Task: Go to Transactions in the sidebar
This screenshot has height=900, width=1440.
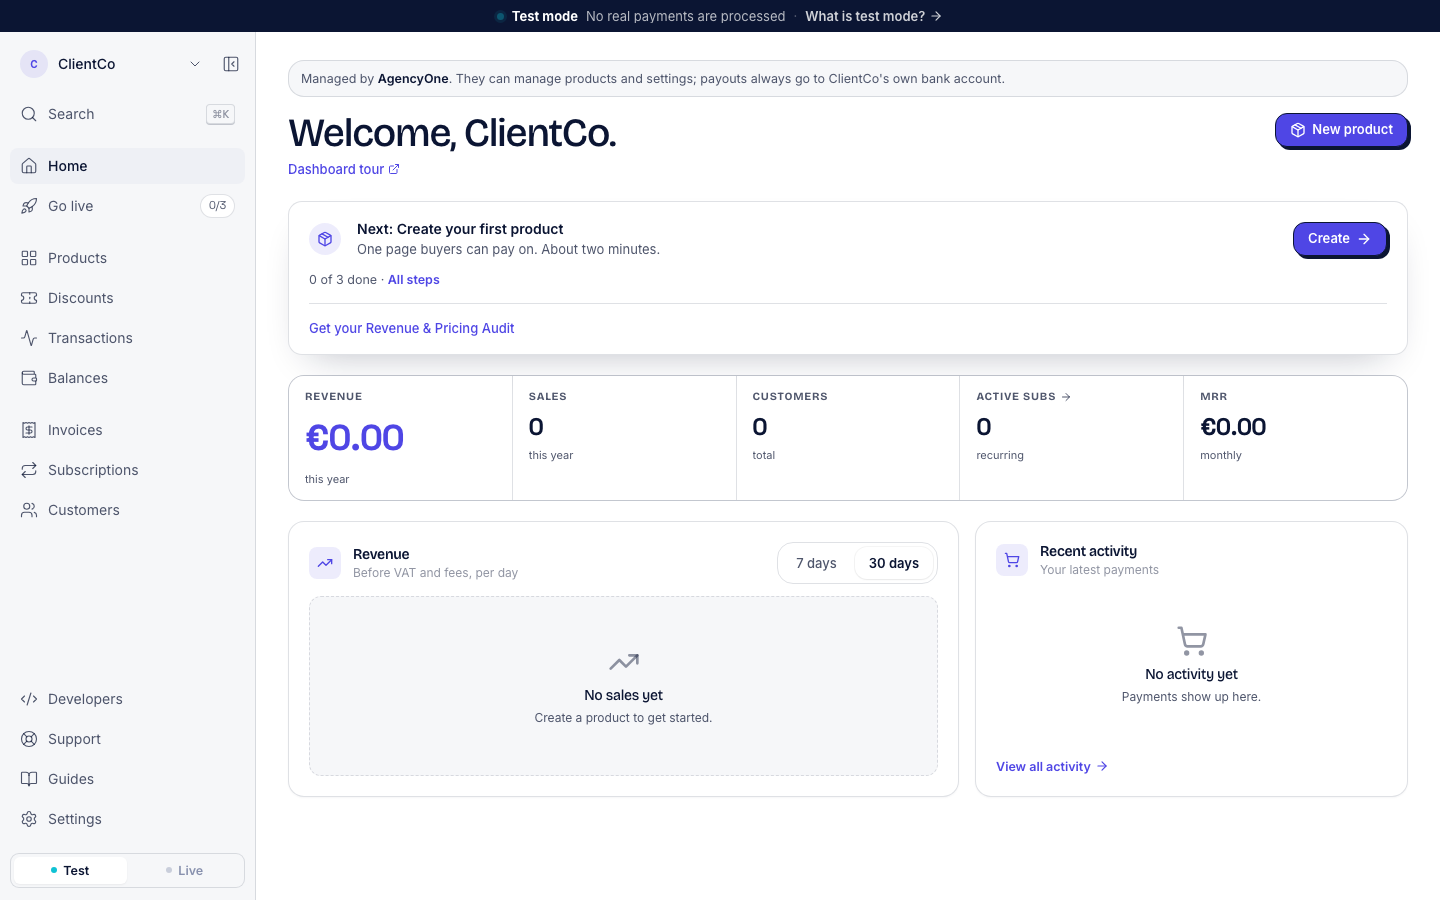Action: click(127, 338)
